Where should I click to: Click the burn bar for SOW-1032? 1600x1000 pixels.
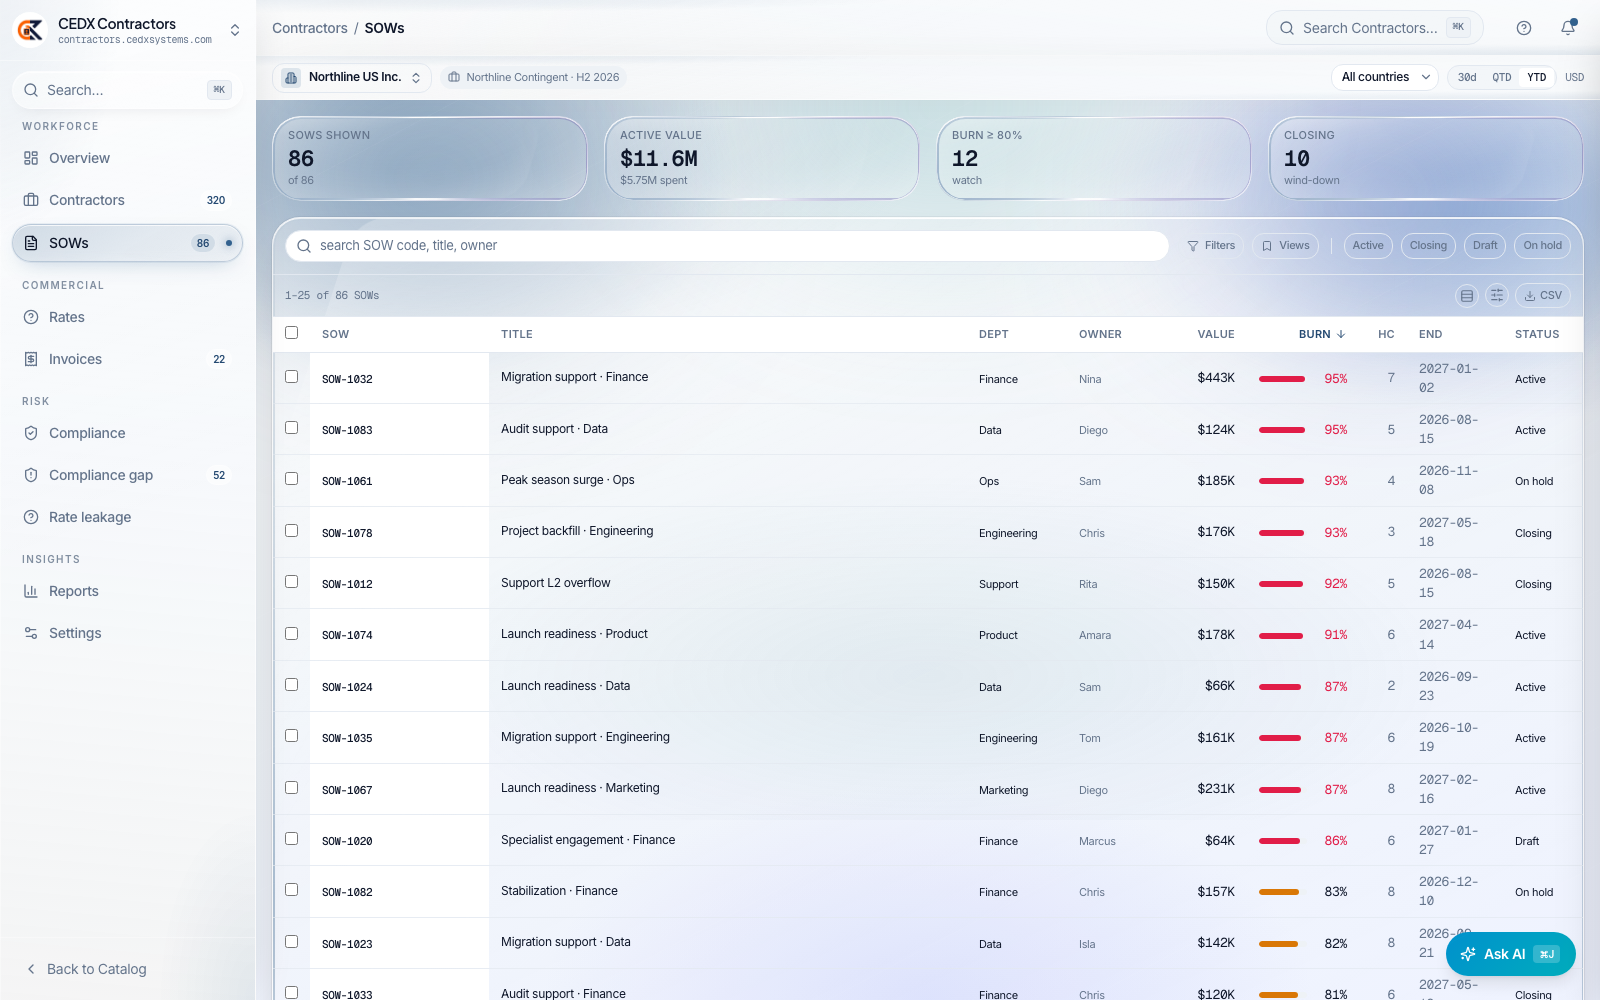click(x=1282, y=379)
